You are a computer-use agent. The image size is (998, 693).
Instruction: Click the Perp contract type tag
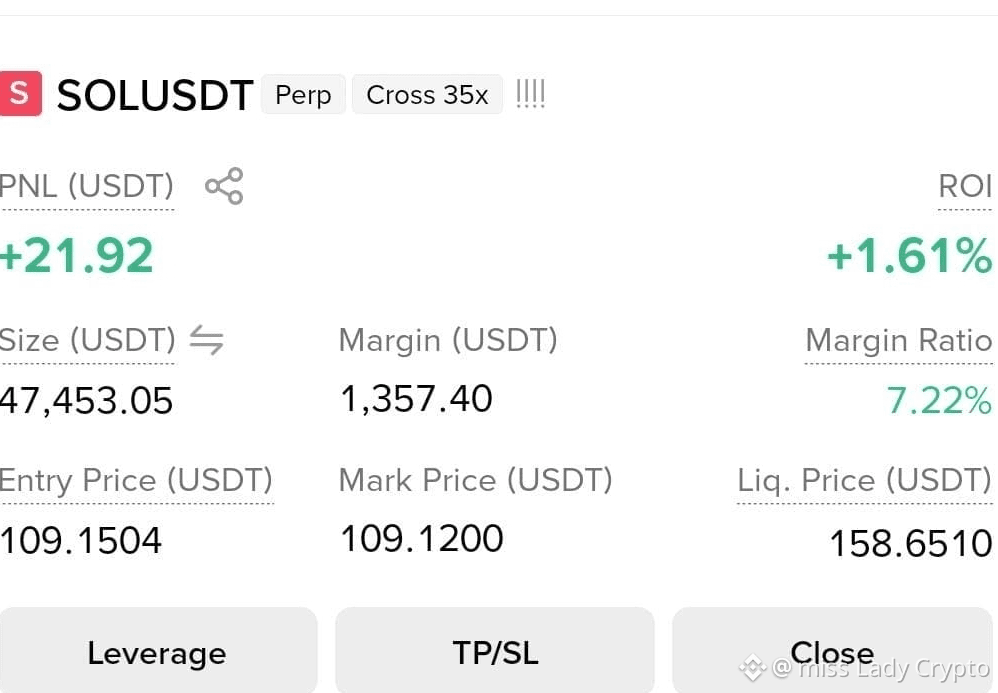click(x=303, y=94)
